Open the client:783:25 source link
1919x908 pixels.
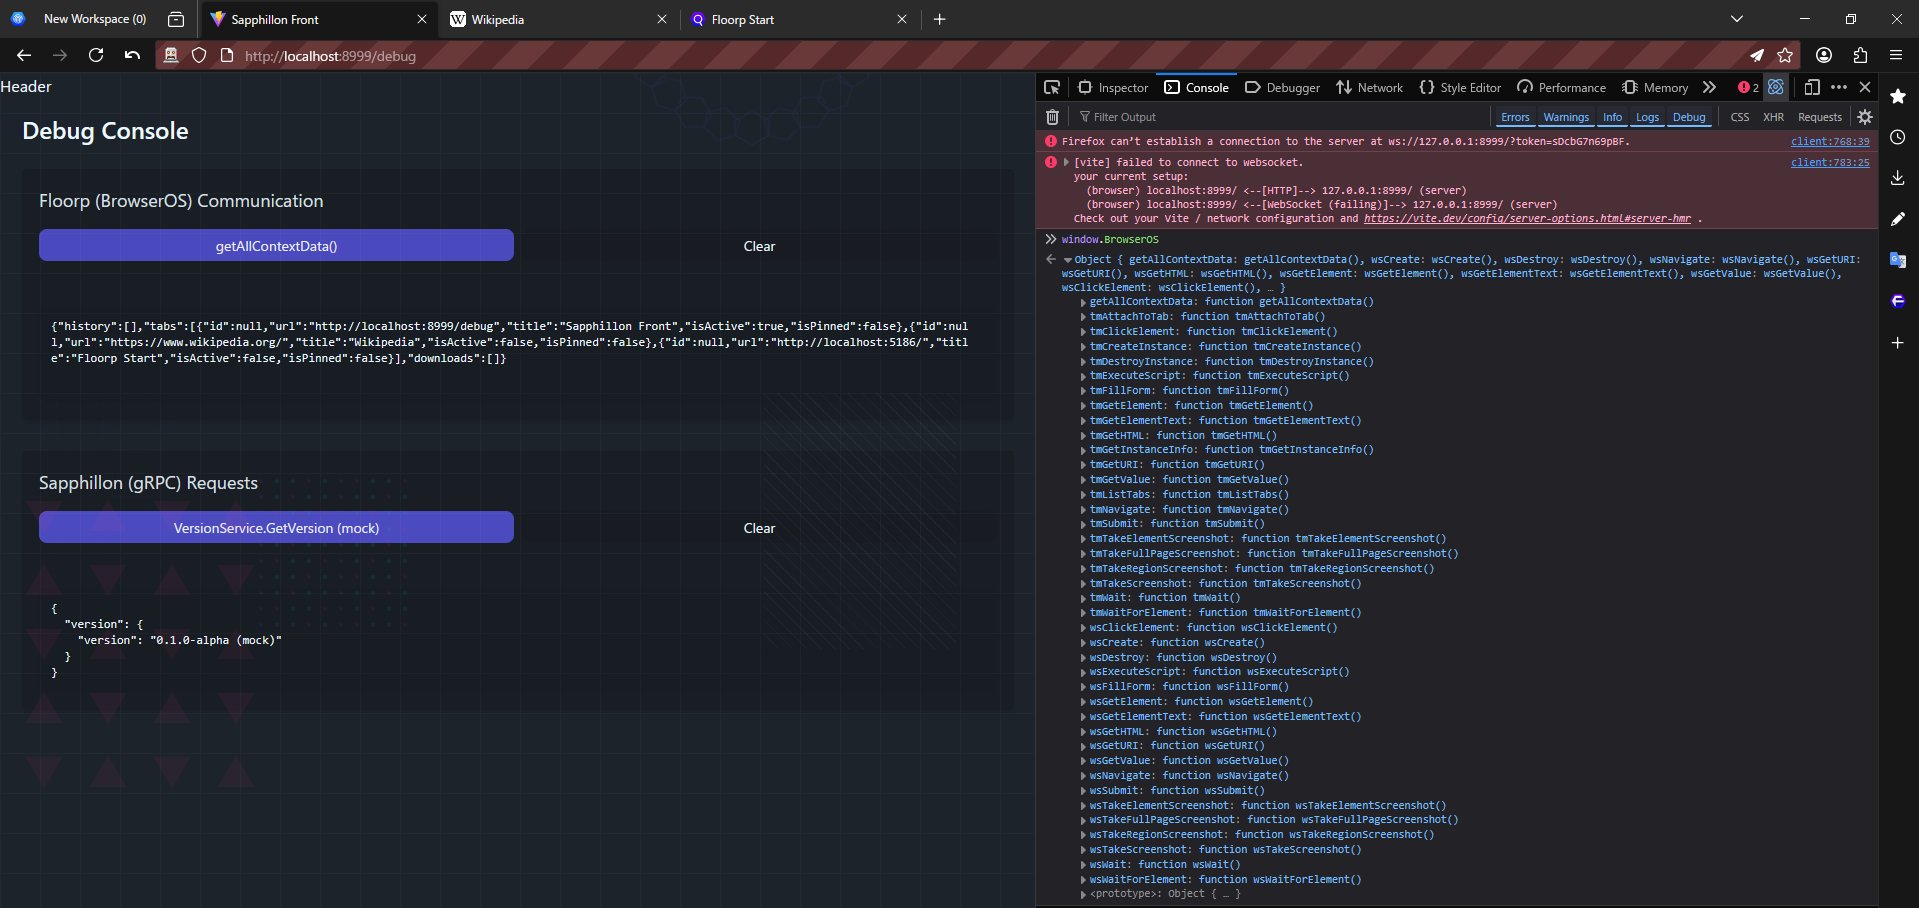[1829, 162]
